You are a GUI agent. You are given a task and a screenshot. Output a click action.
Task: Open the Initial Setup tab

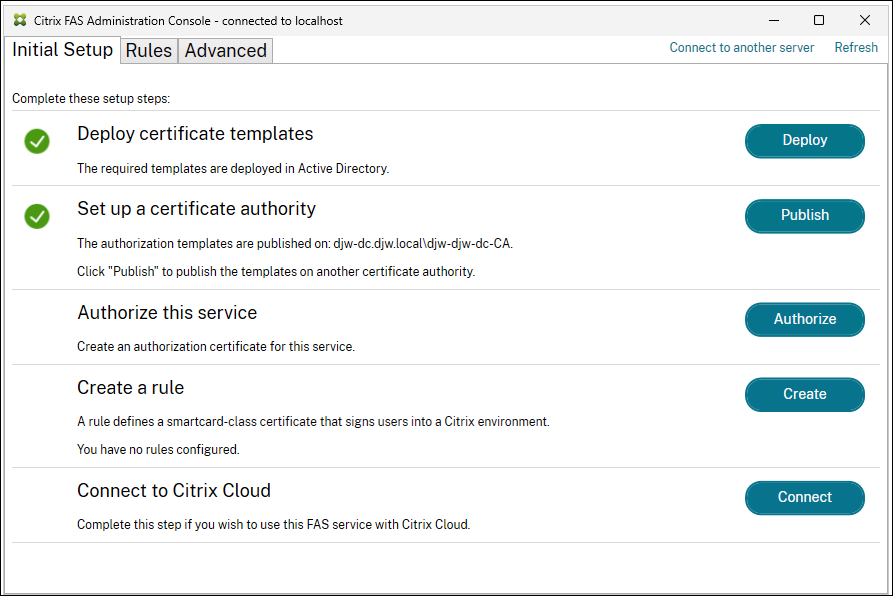pyautogui.click(x=62, y=49)
